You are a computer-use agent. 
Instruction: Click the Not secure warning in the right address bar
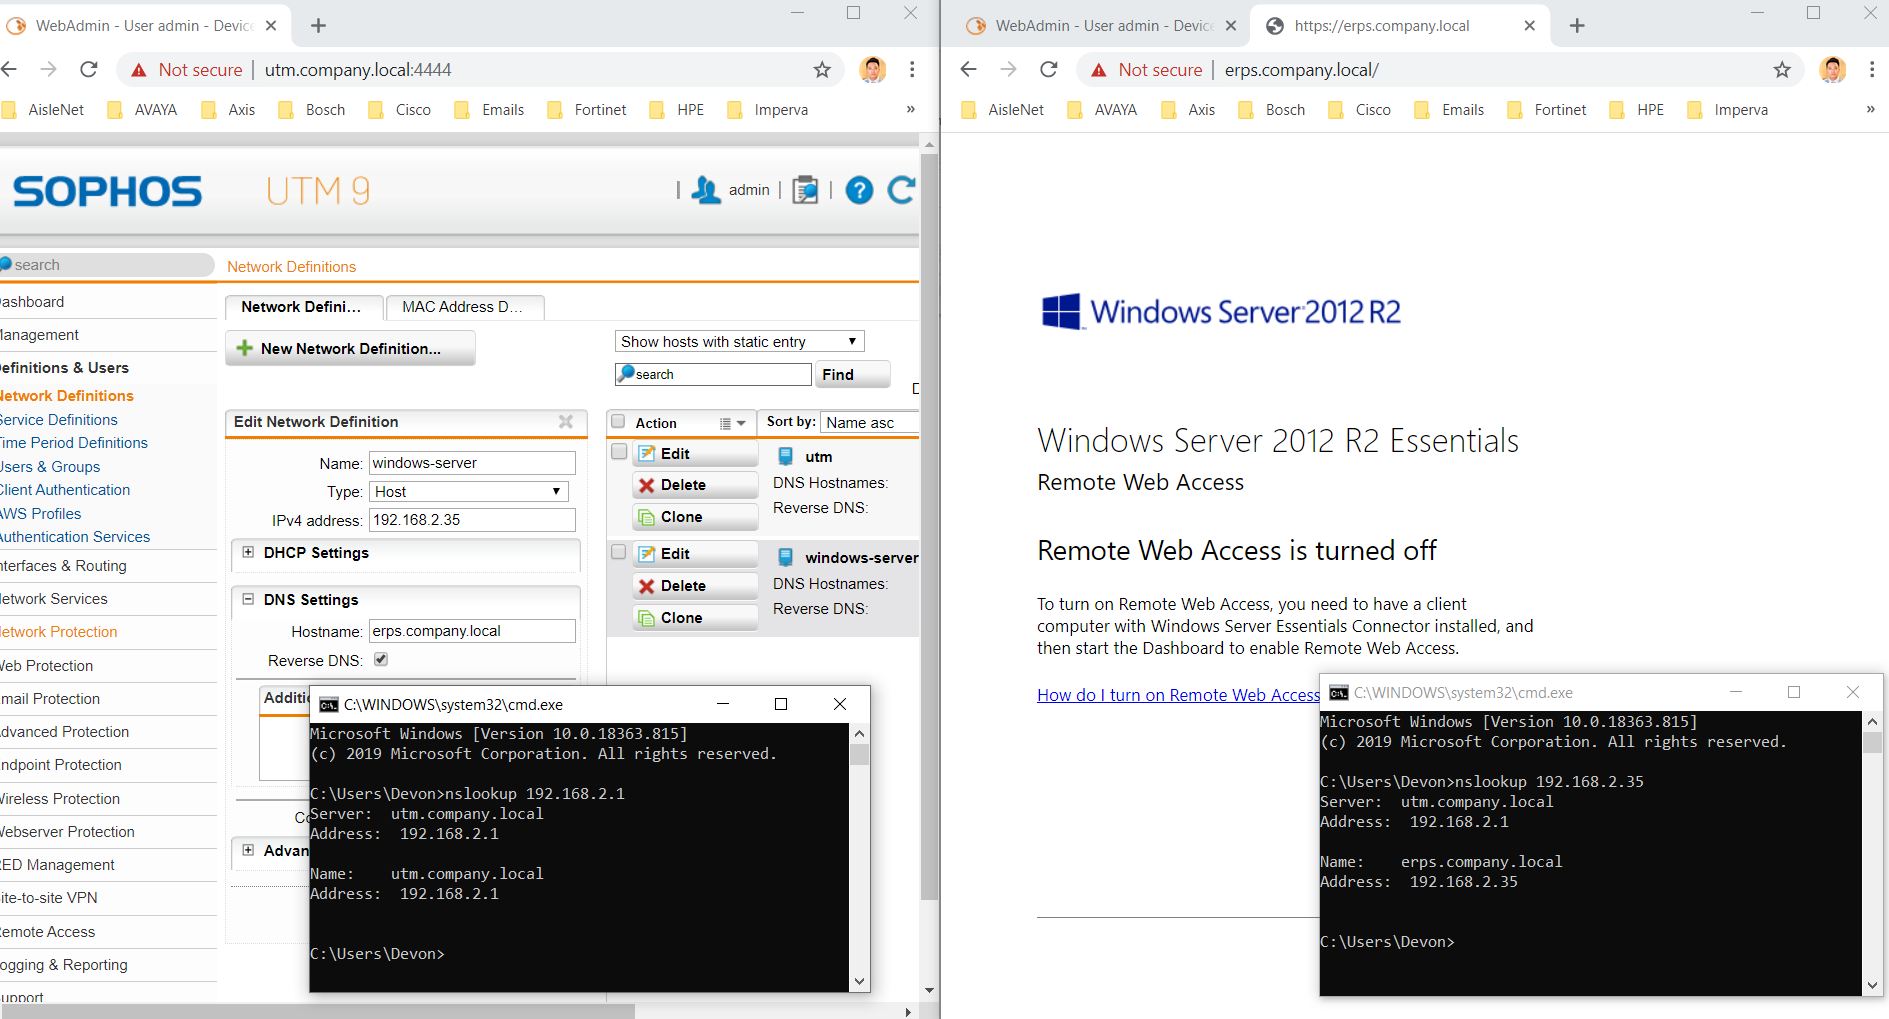[x=1147, y=70]
